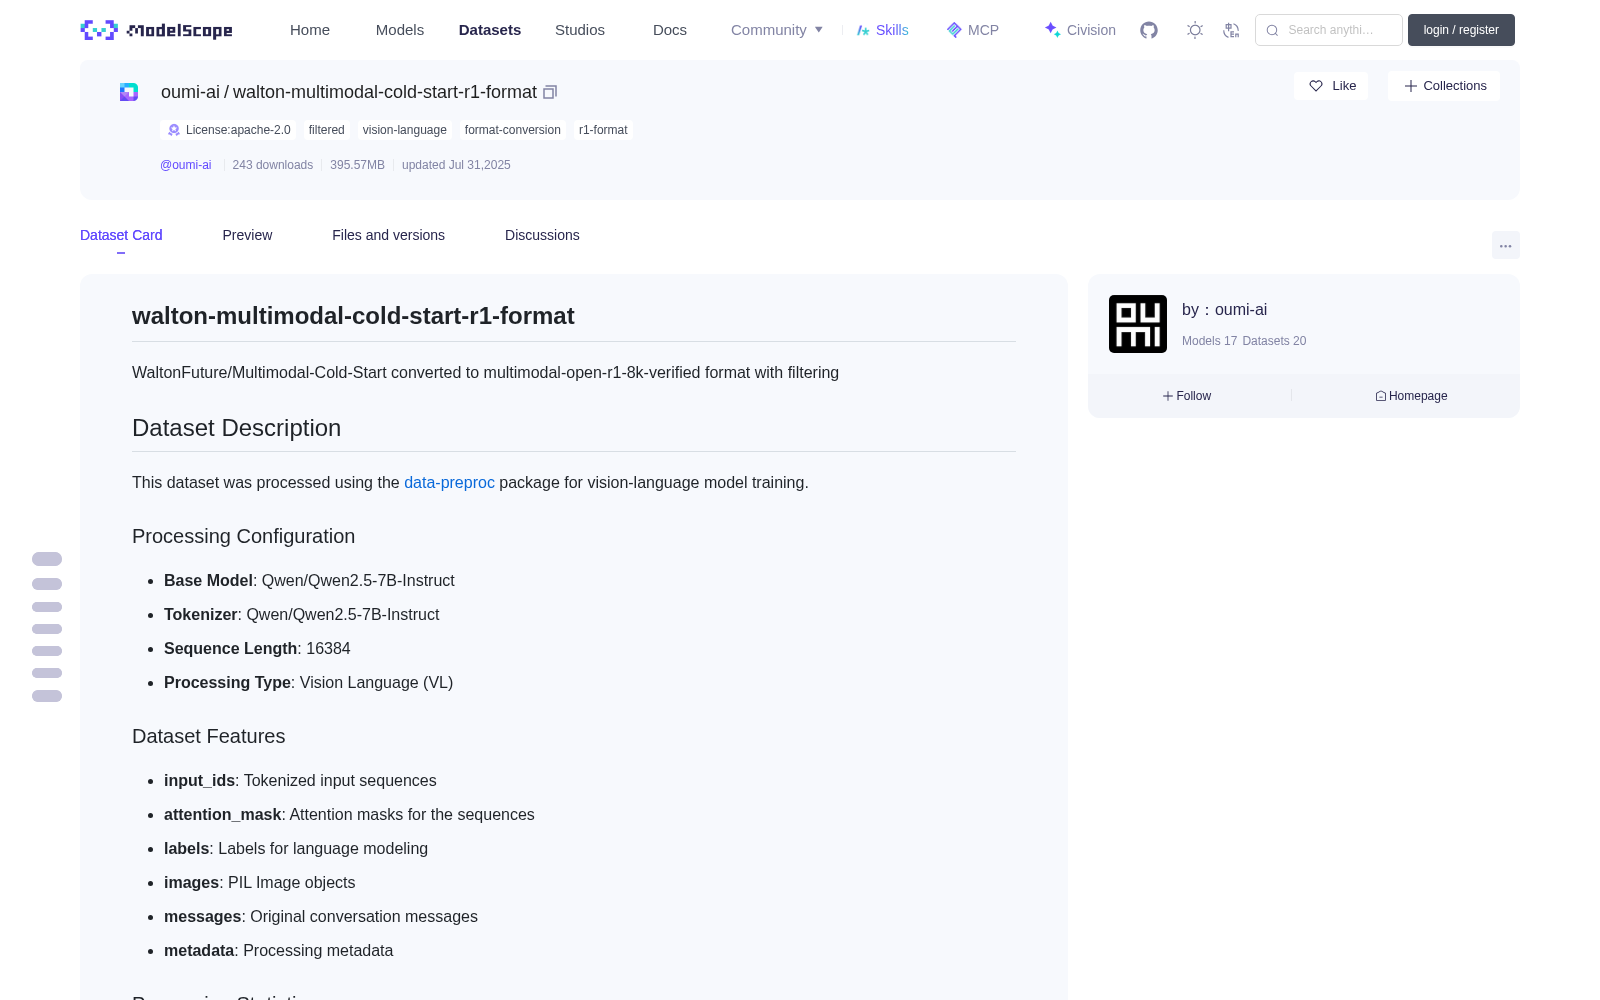Screen dimensions: 1600x1000
Task: Click the 'Dataset Features' heading
Action: click(x=208, y=736)
